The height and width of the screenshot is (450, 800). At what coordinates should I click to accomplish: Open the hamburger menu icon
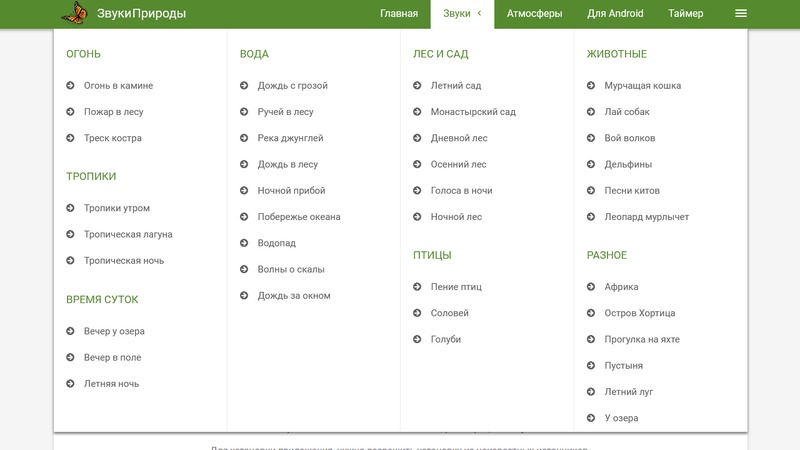(x=741, y=14)
